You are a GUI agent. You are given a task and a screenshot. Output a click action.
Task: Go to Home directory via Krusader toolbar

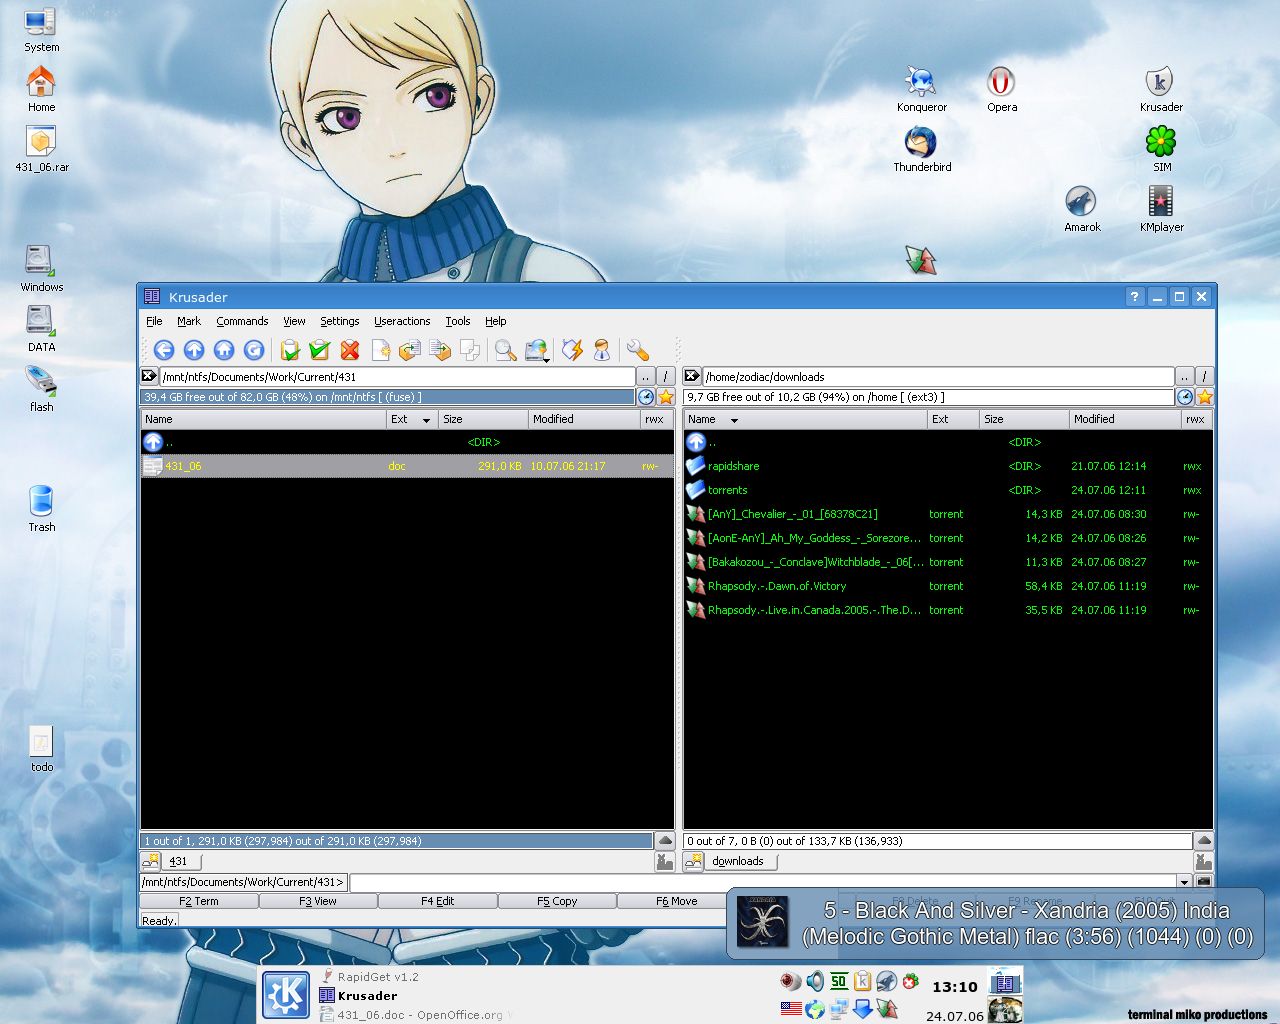[224, 349]
